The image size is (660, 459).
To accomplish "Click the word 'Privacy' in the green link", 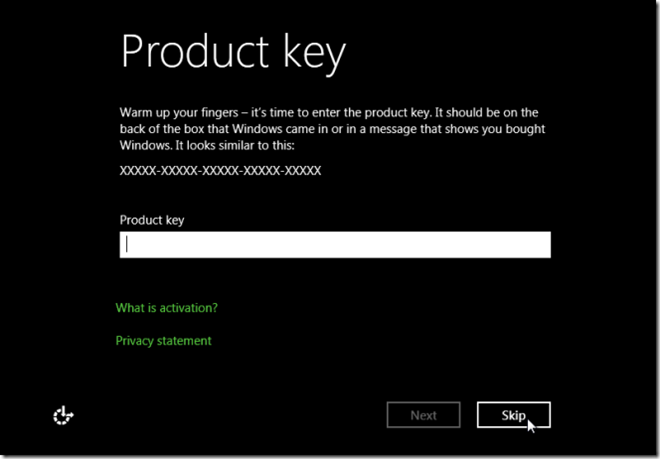I will pos(134,341).
